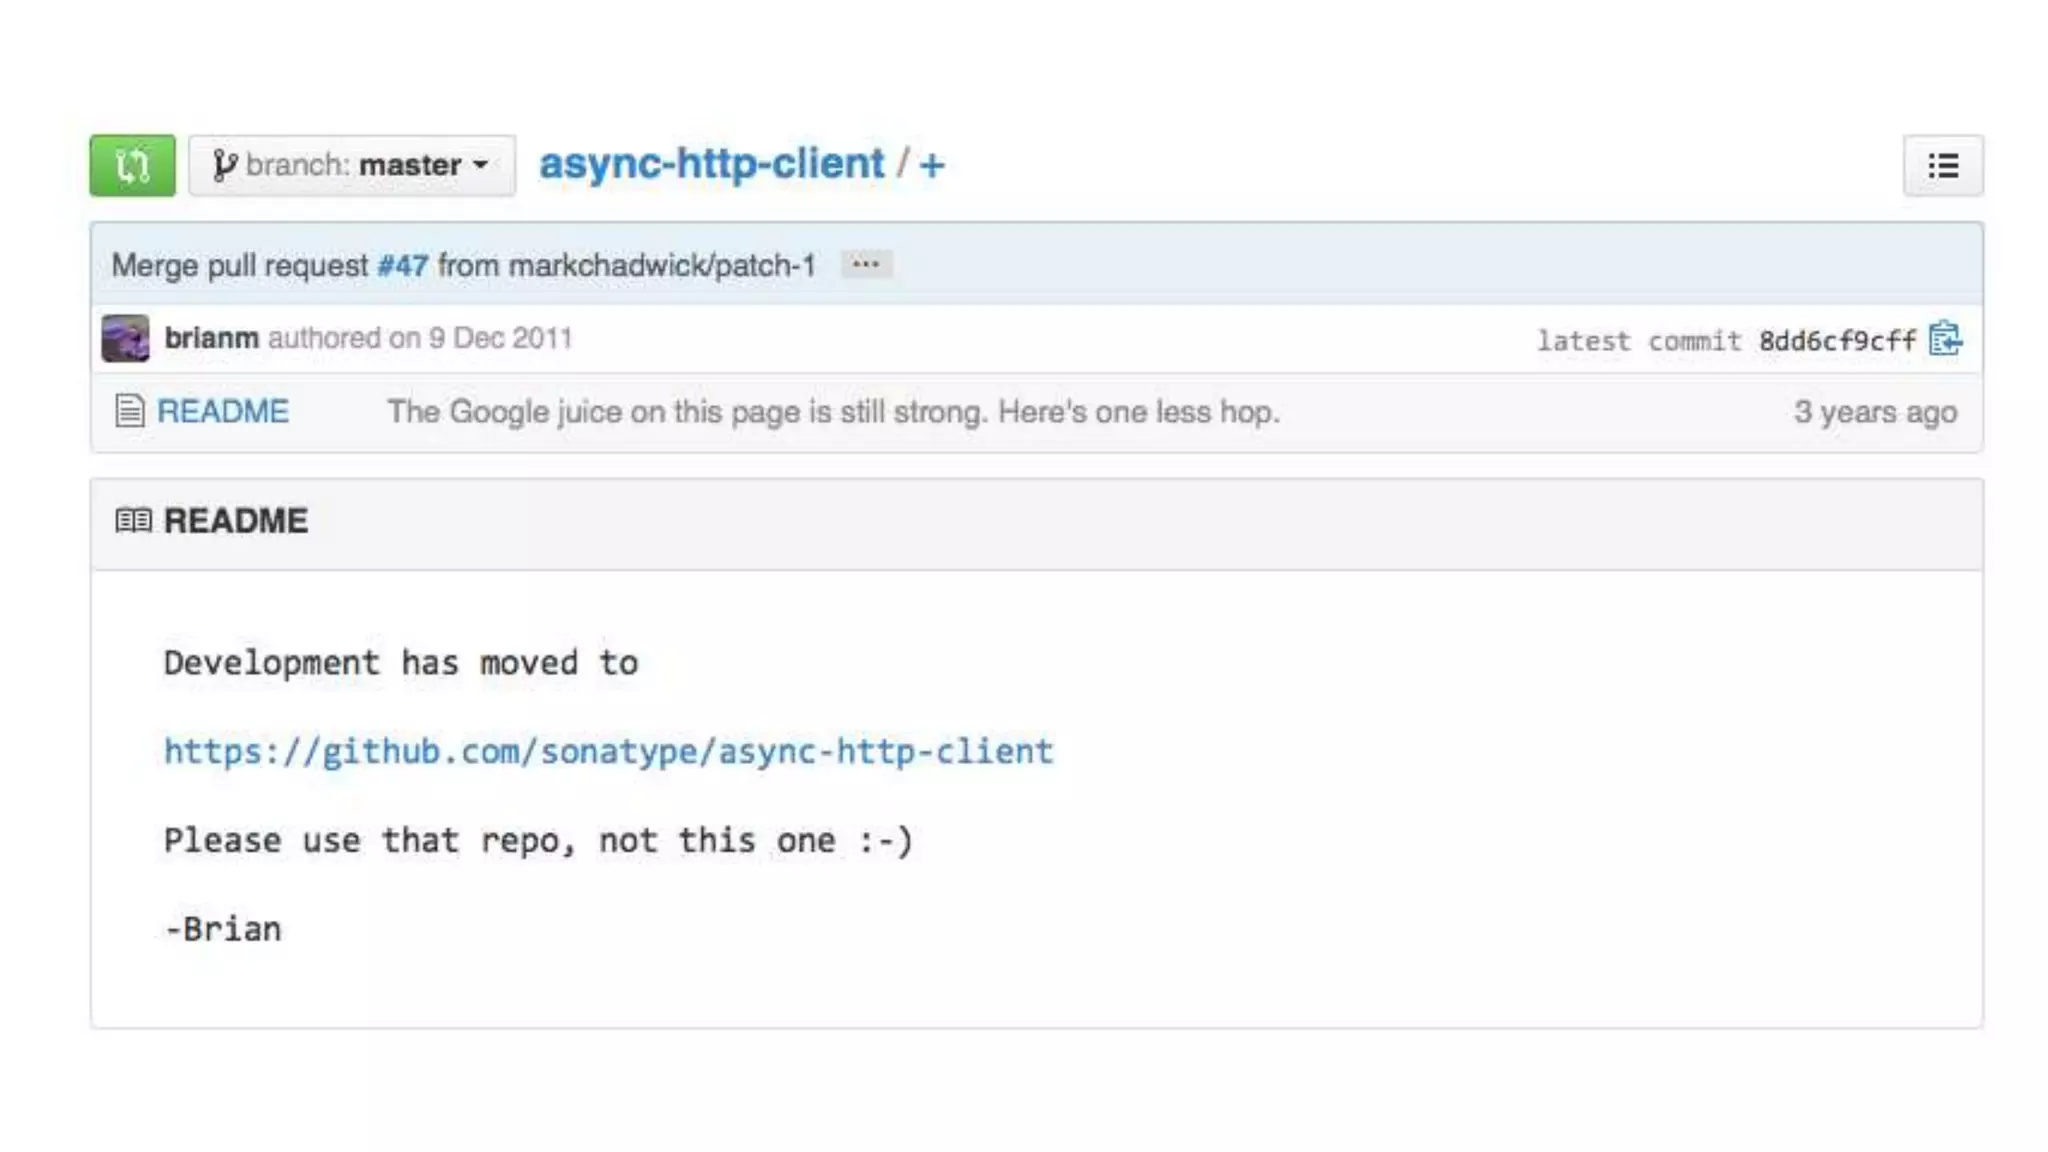Copy the commit SHA with clipboard icon
This screenshot has height=1152, width=2048.
pyautogui.click(x=1945, y=339)
